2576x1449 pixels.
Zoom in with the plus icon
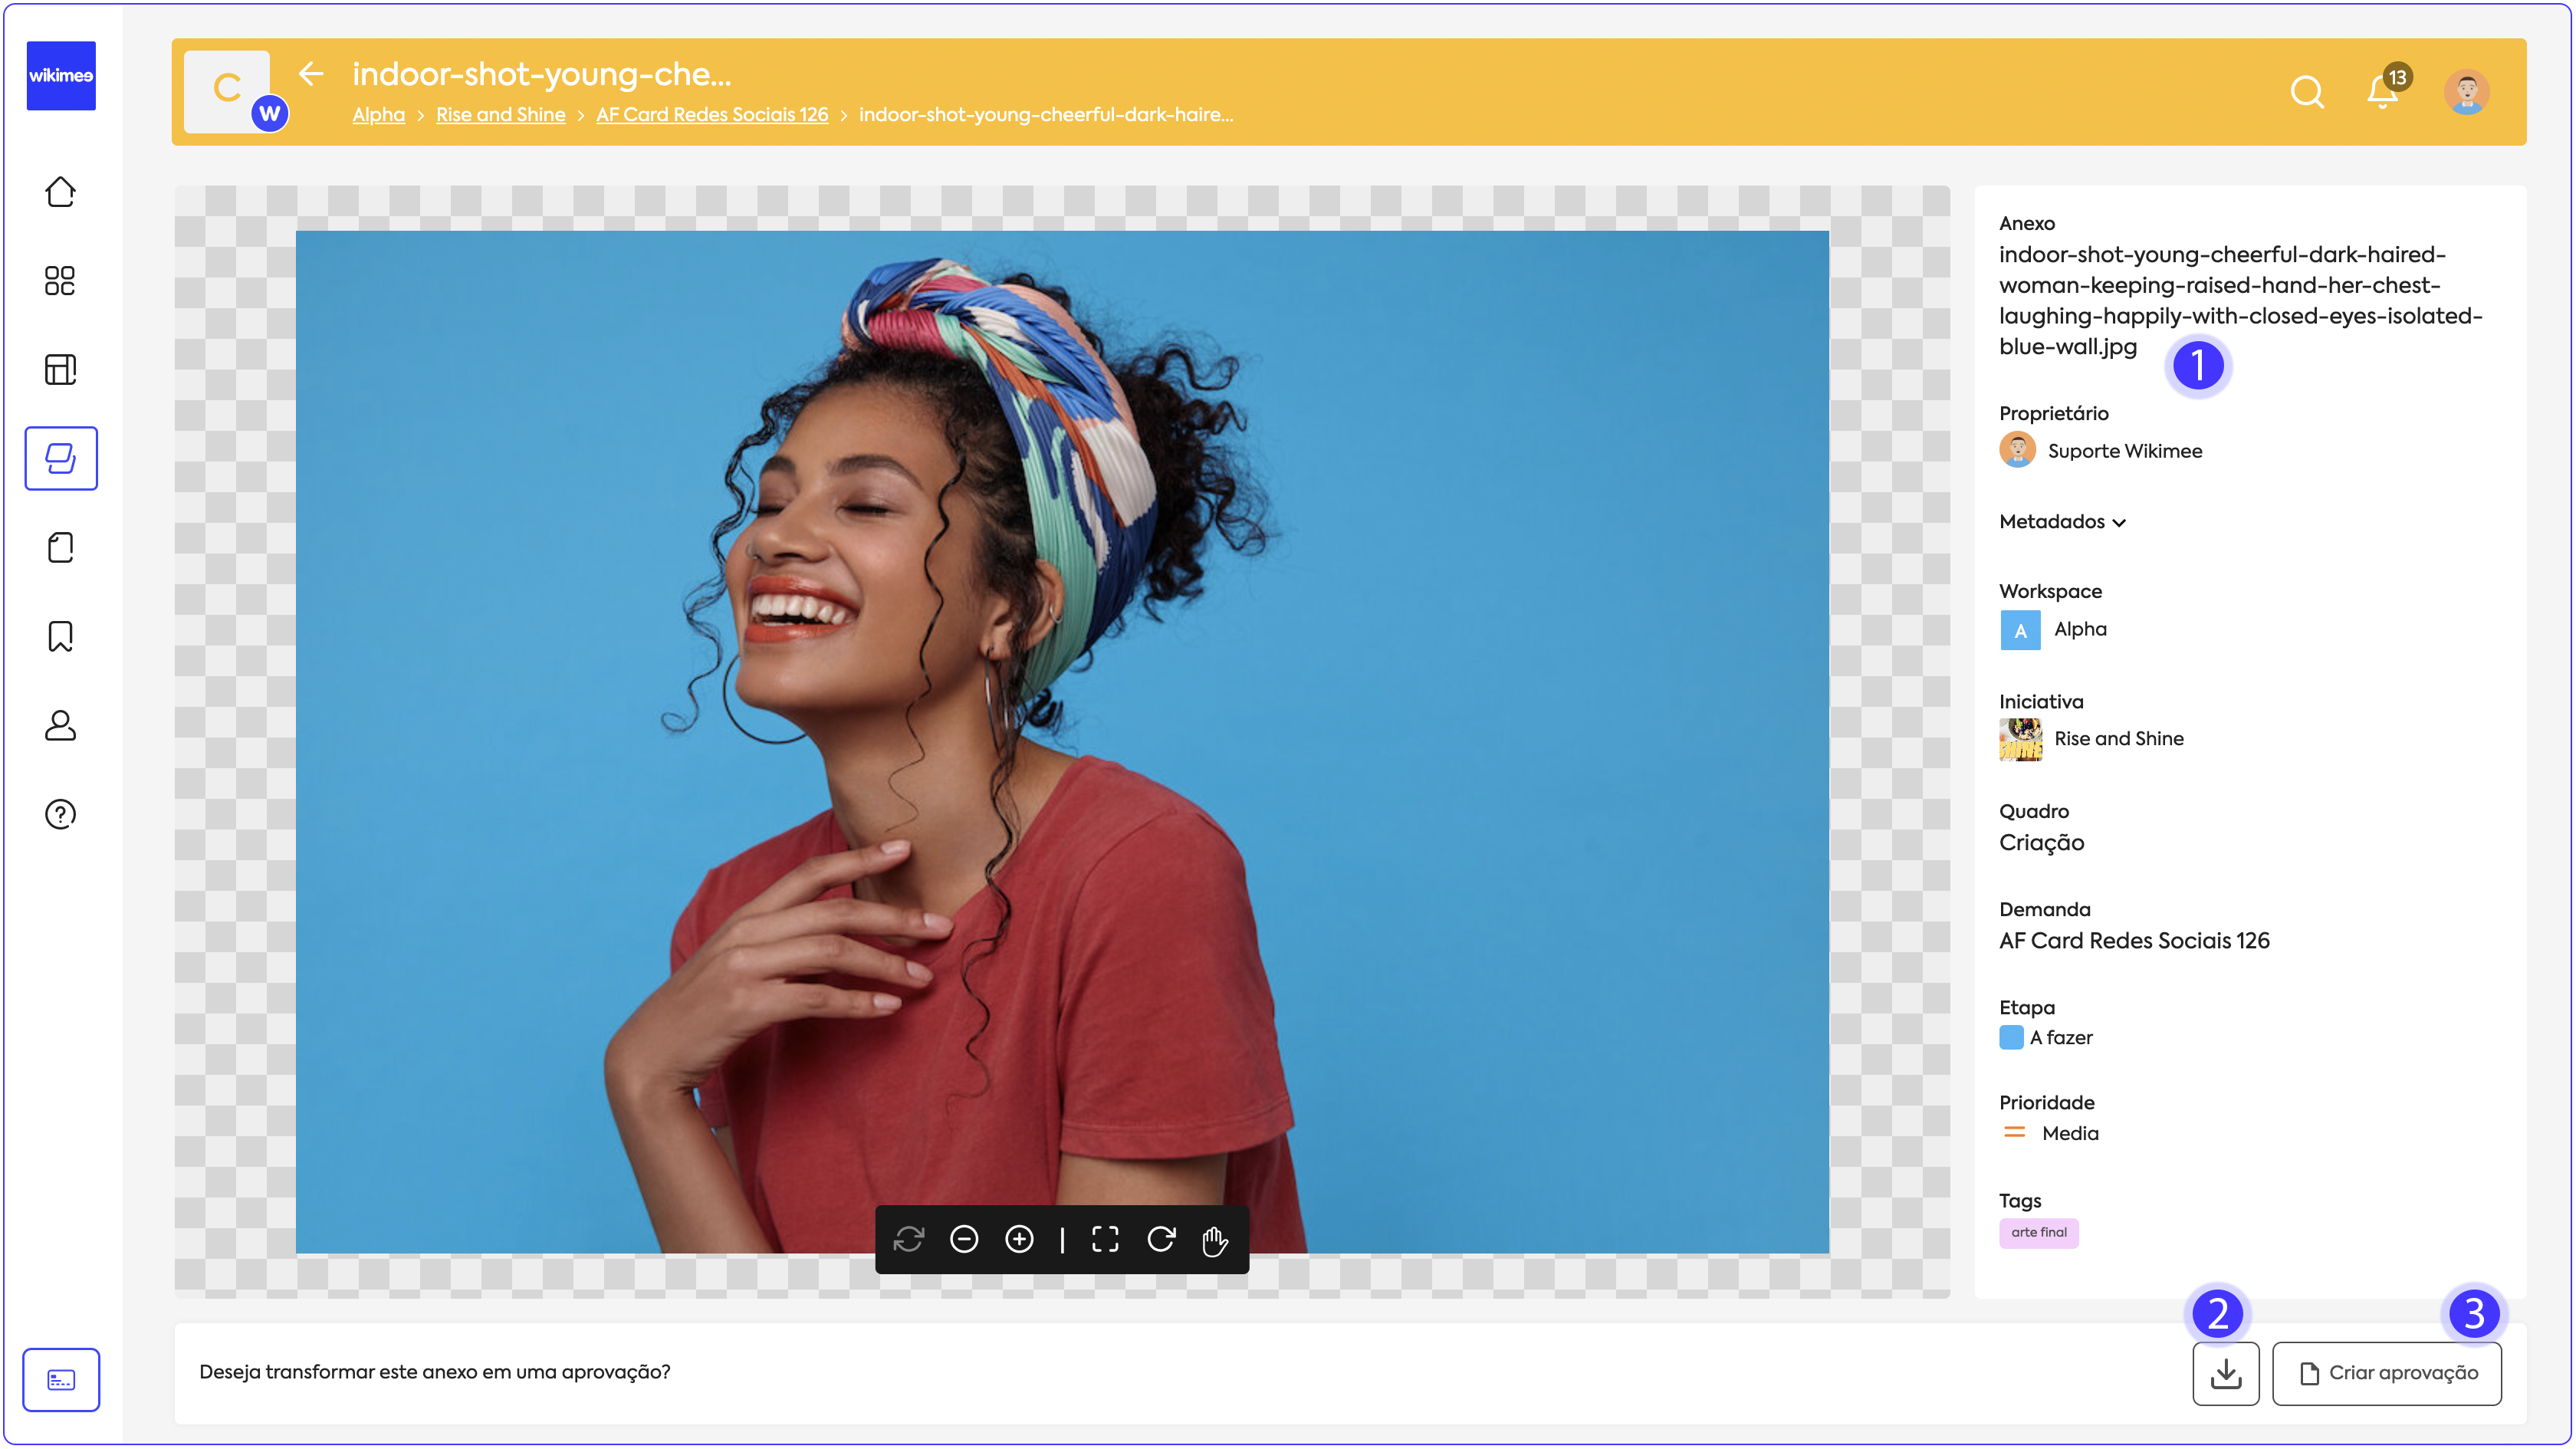(x=1019, y=1240)
